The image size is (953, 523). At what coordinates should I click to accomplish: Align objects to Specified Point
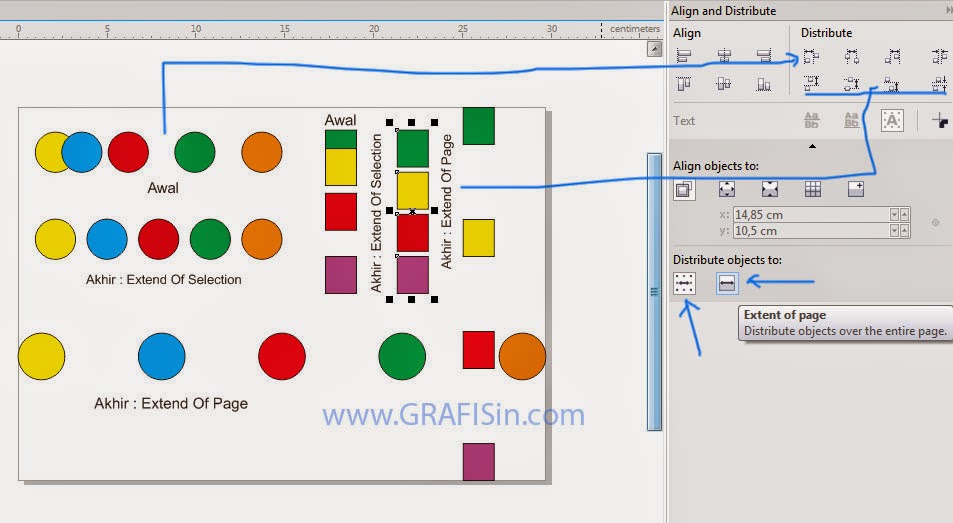pyautogui.click(x=856, y=190)
